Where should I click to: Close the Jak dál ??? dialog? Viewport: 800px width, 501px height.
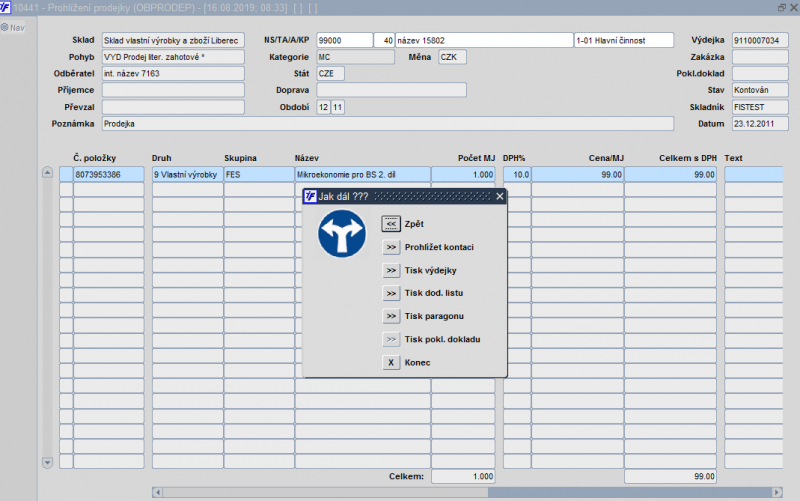point(500,197)
